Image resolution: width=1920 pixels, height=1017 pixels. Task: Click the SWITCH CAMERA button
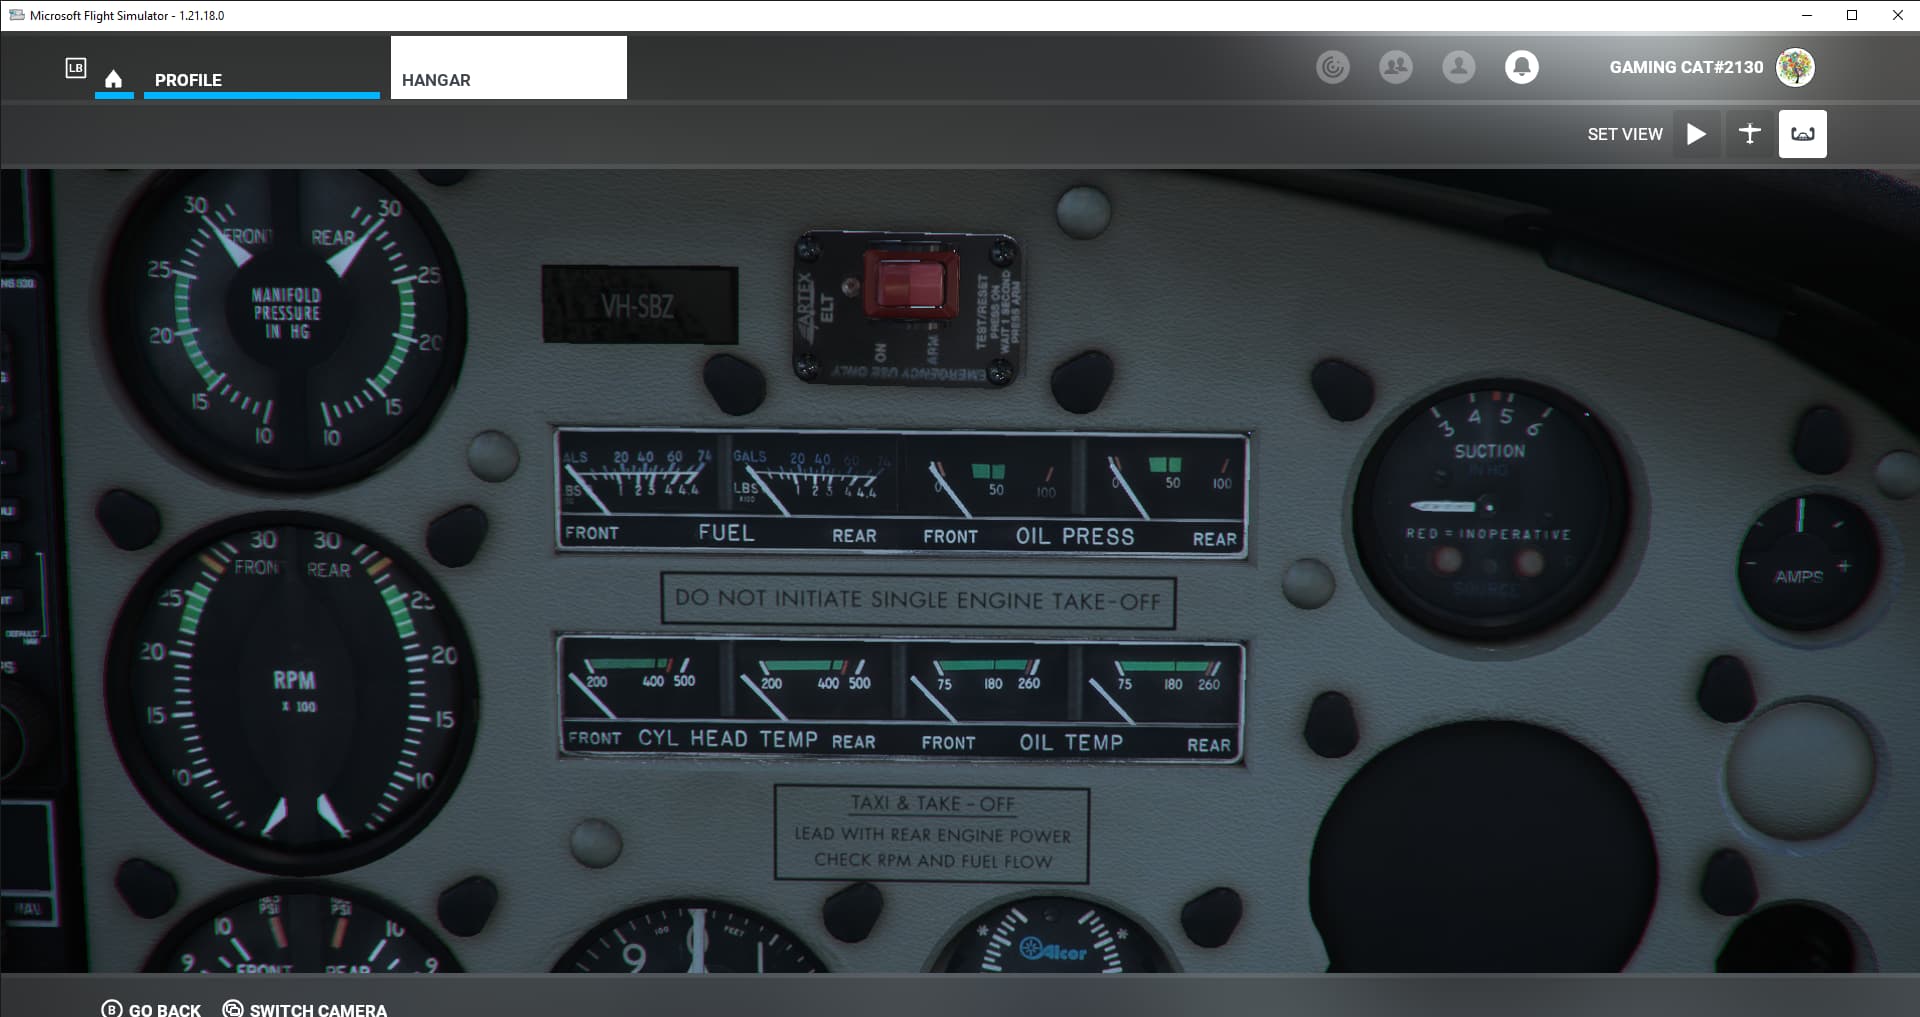pos(305,1009)
